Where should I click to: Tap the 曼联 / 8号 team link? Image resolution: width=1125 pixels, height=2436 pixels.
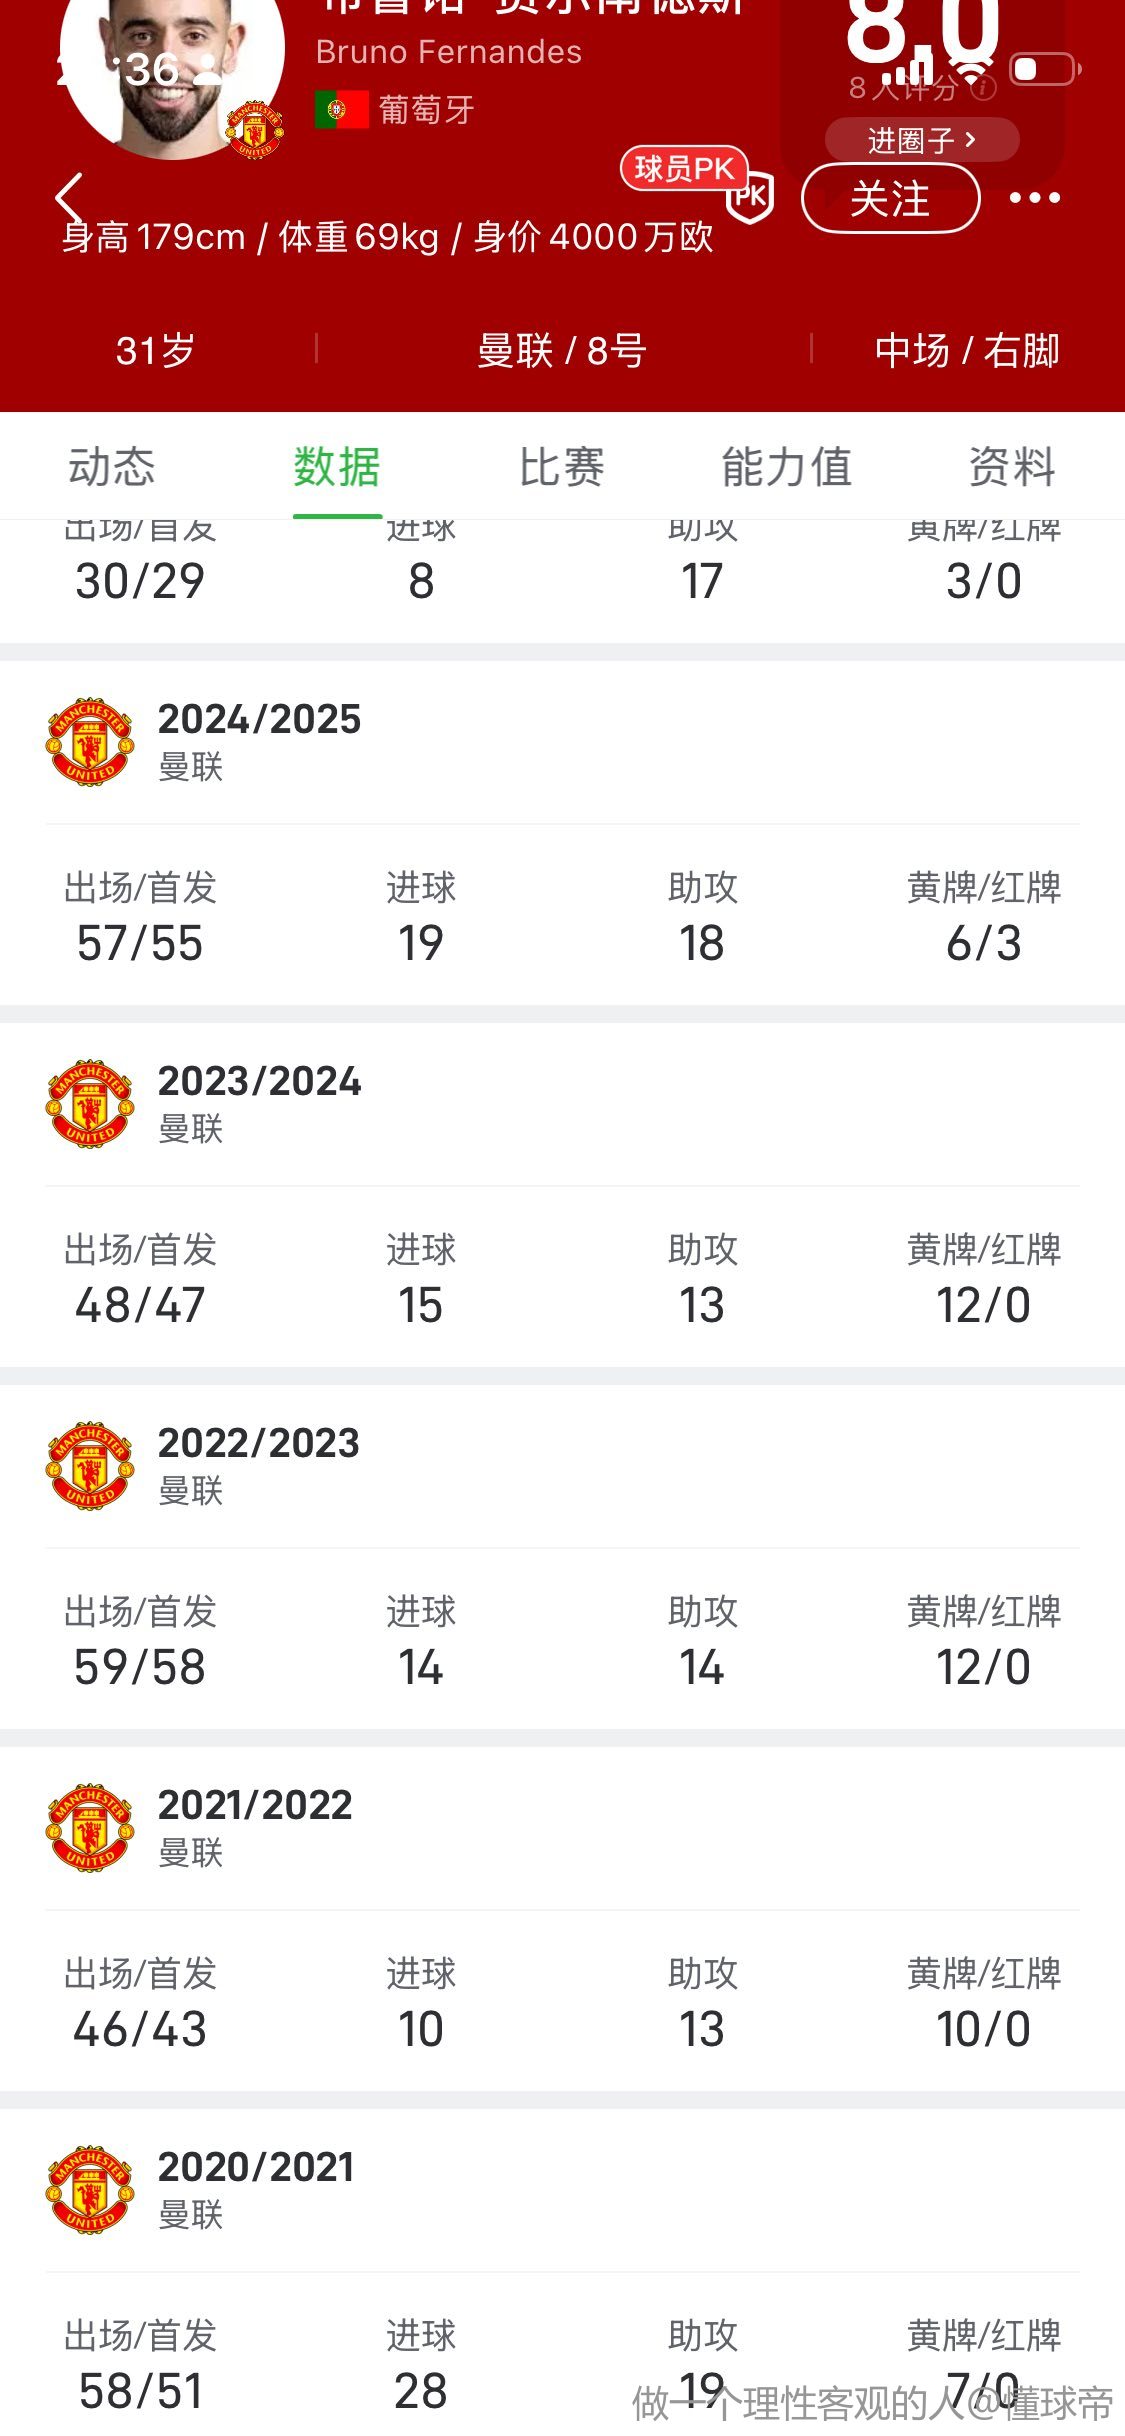tap(561, 350)
